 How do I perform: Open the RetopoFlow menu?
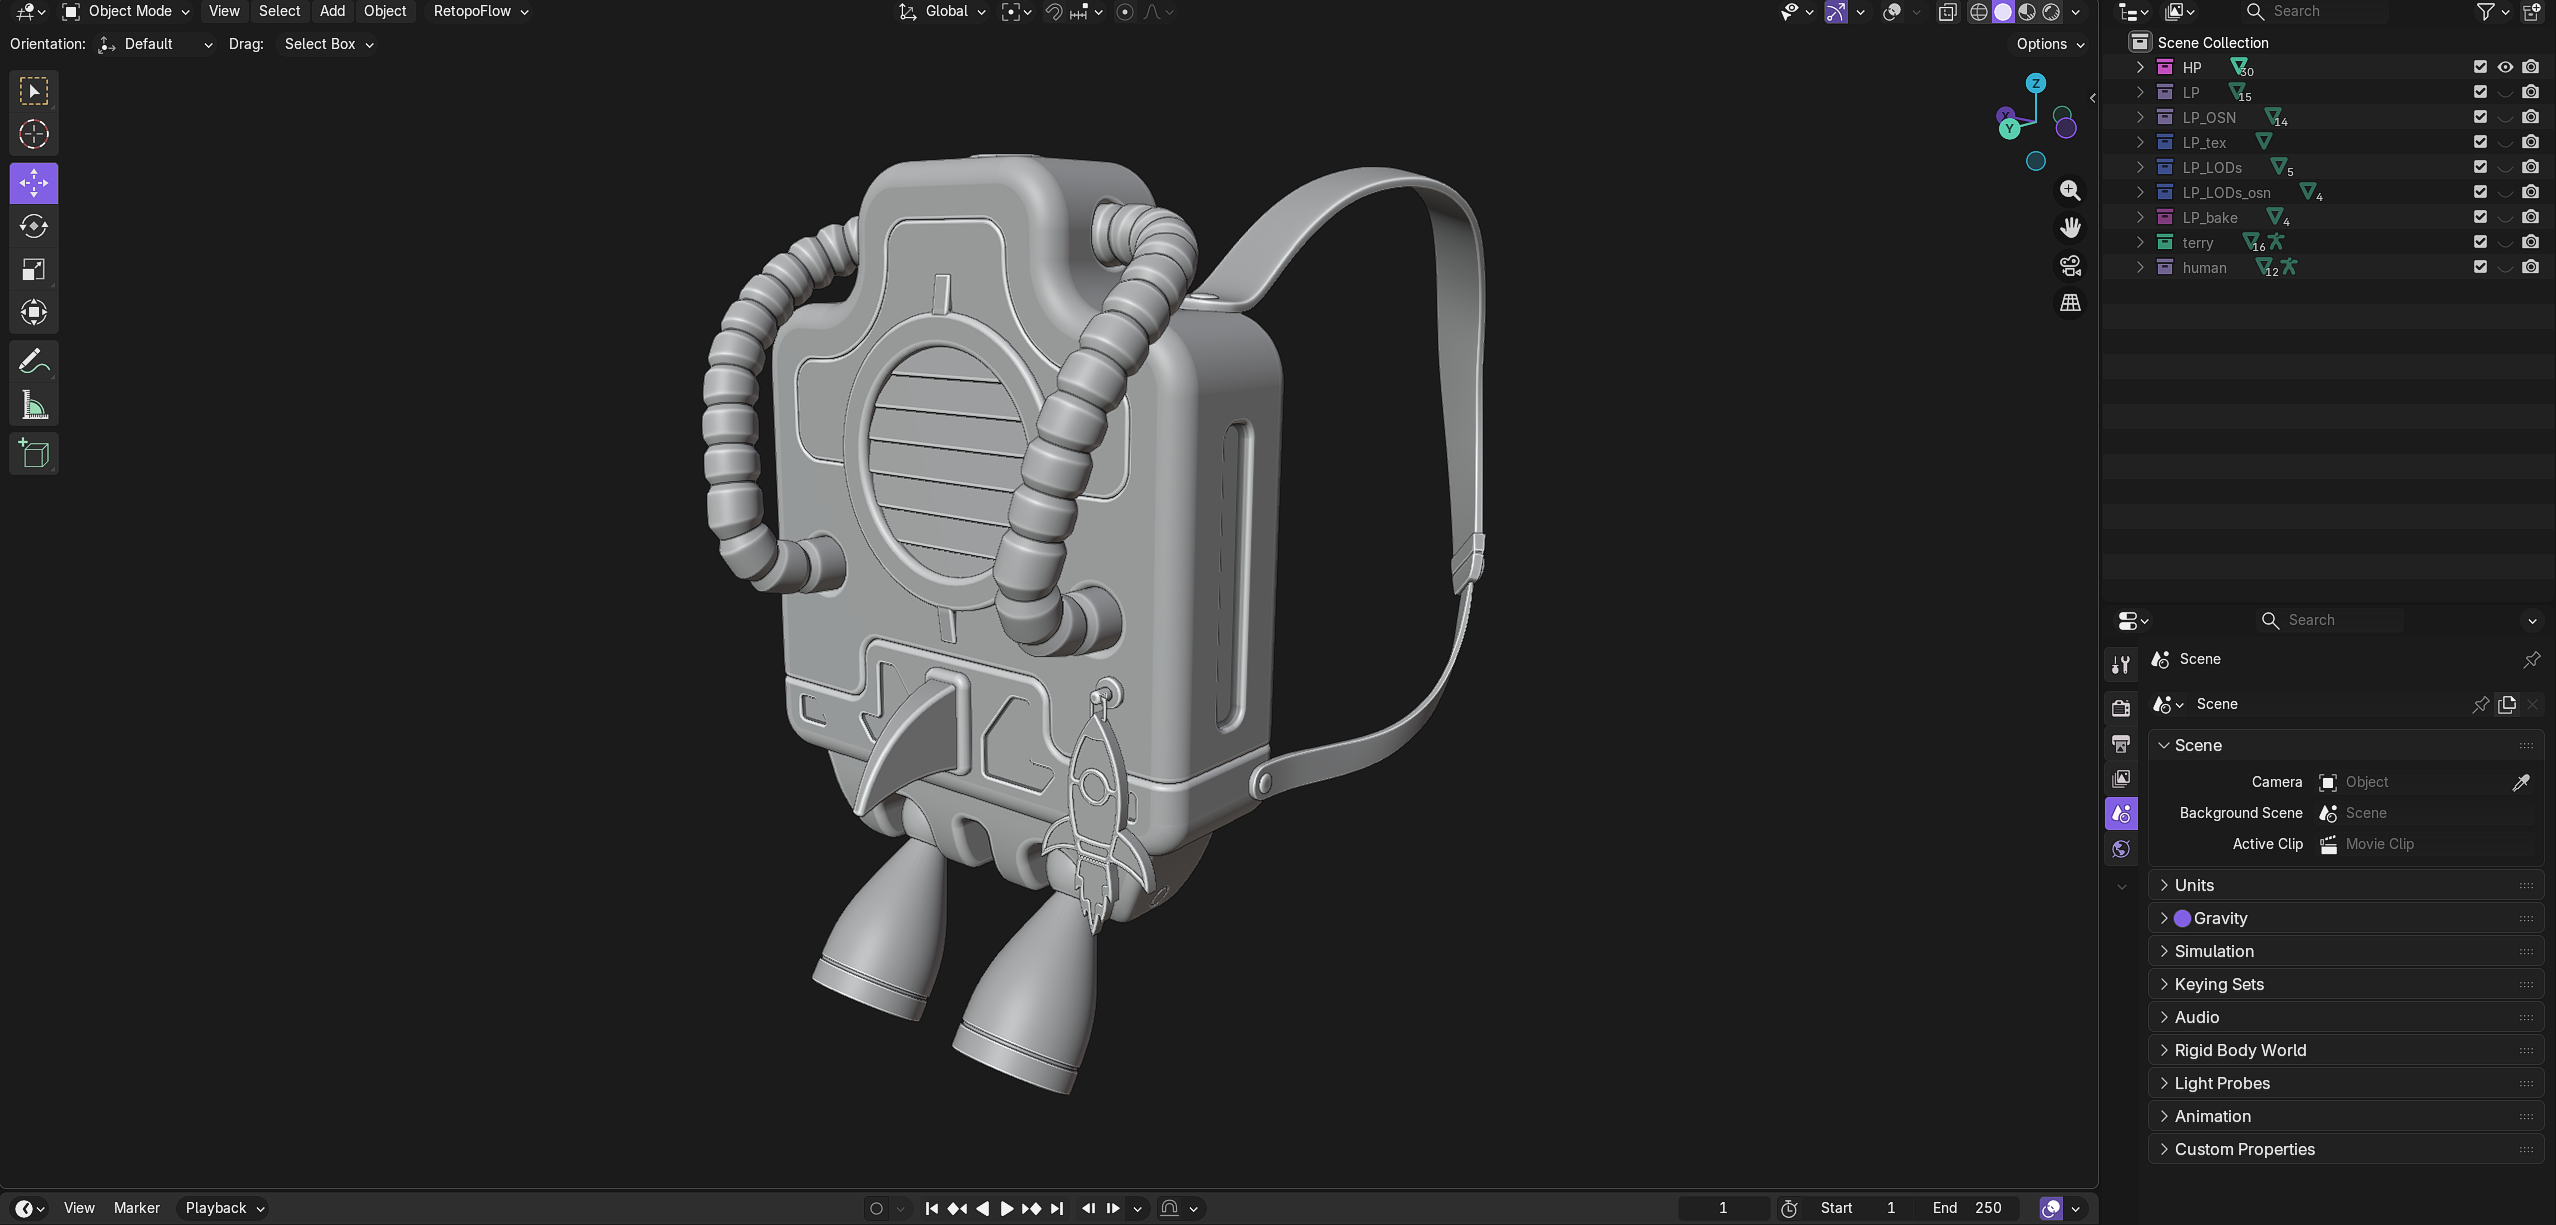click(x=480, y=11)
